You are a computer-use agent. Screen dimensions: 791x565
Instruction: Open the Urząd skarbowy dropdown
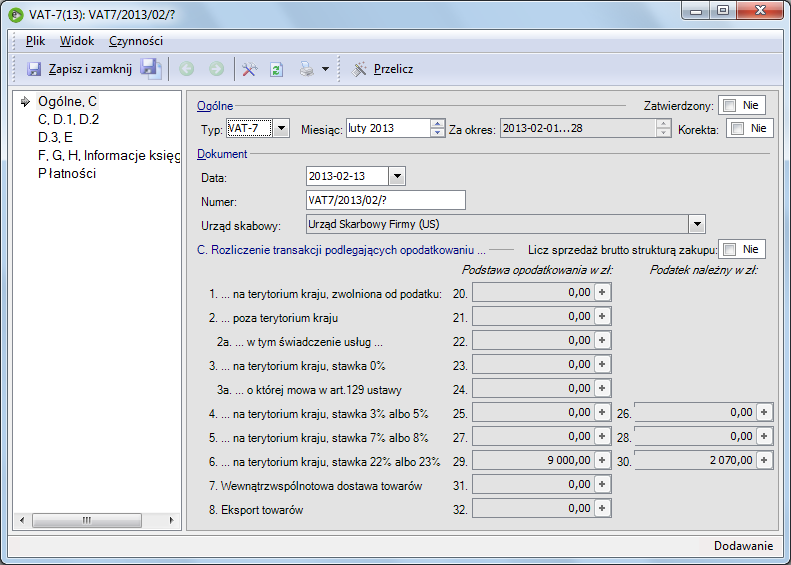pyautogui.click(x=697, y=224)
